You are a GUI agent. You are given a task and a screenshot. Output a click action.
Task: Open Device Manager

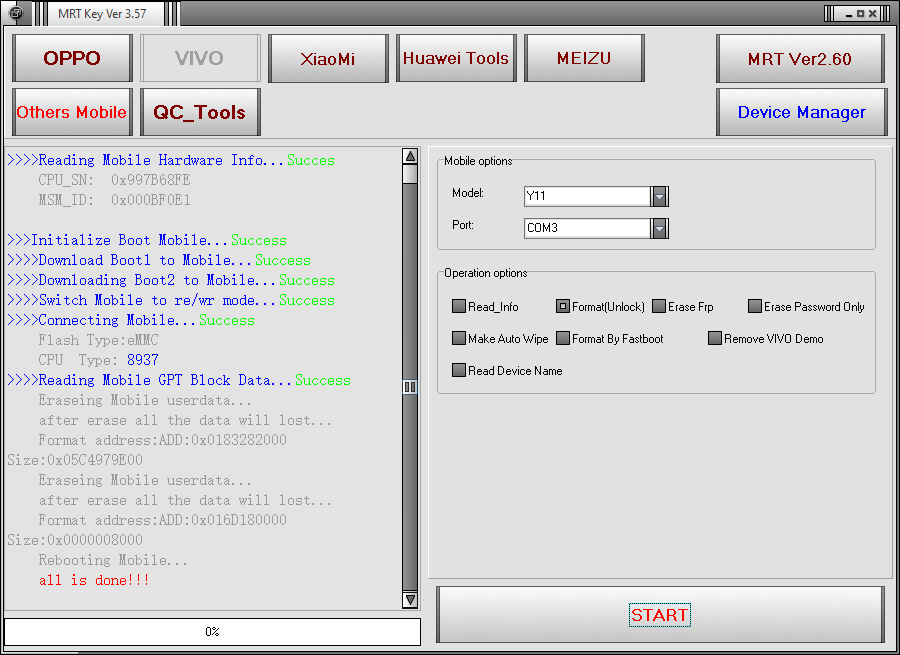802,112
